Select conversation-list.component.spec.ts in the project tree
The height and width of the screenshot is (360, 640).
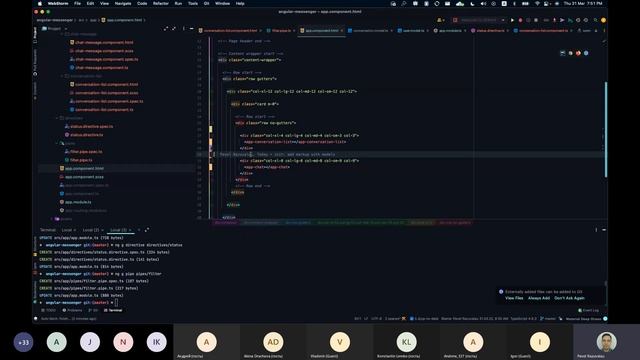tap(107, 101)
